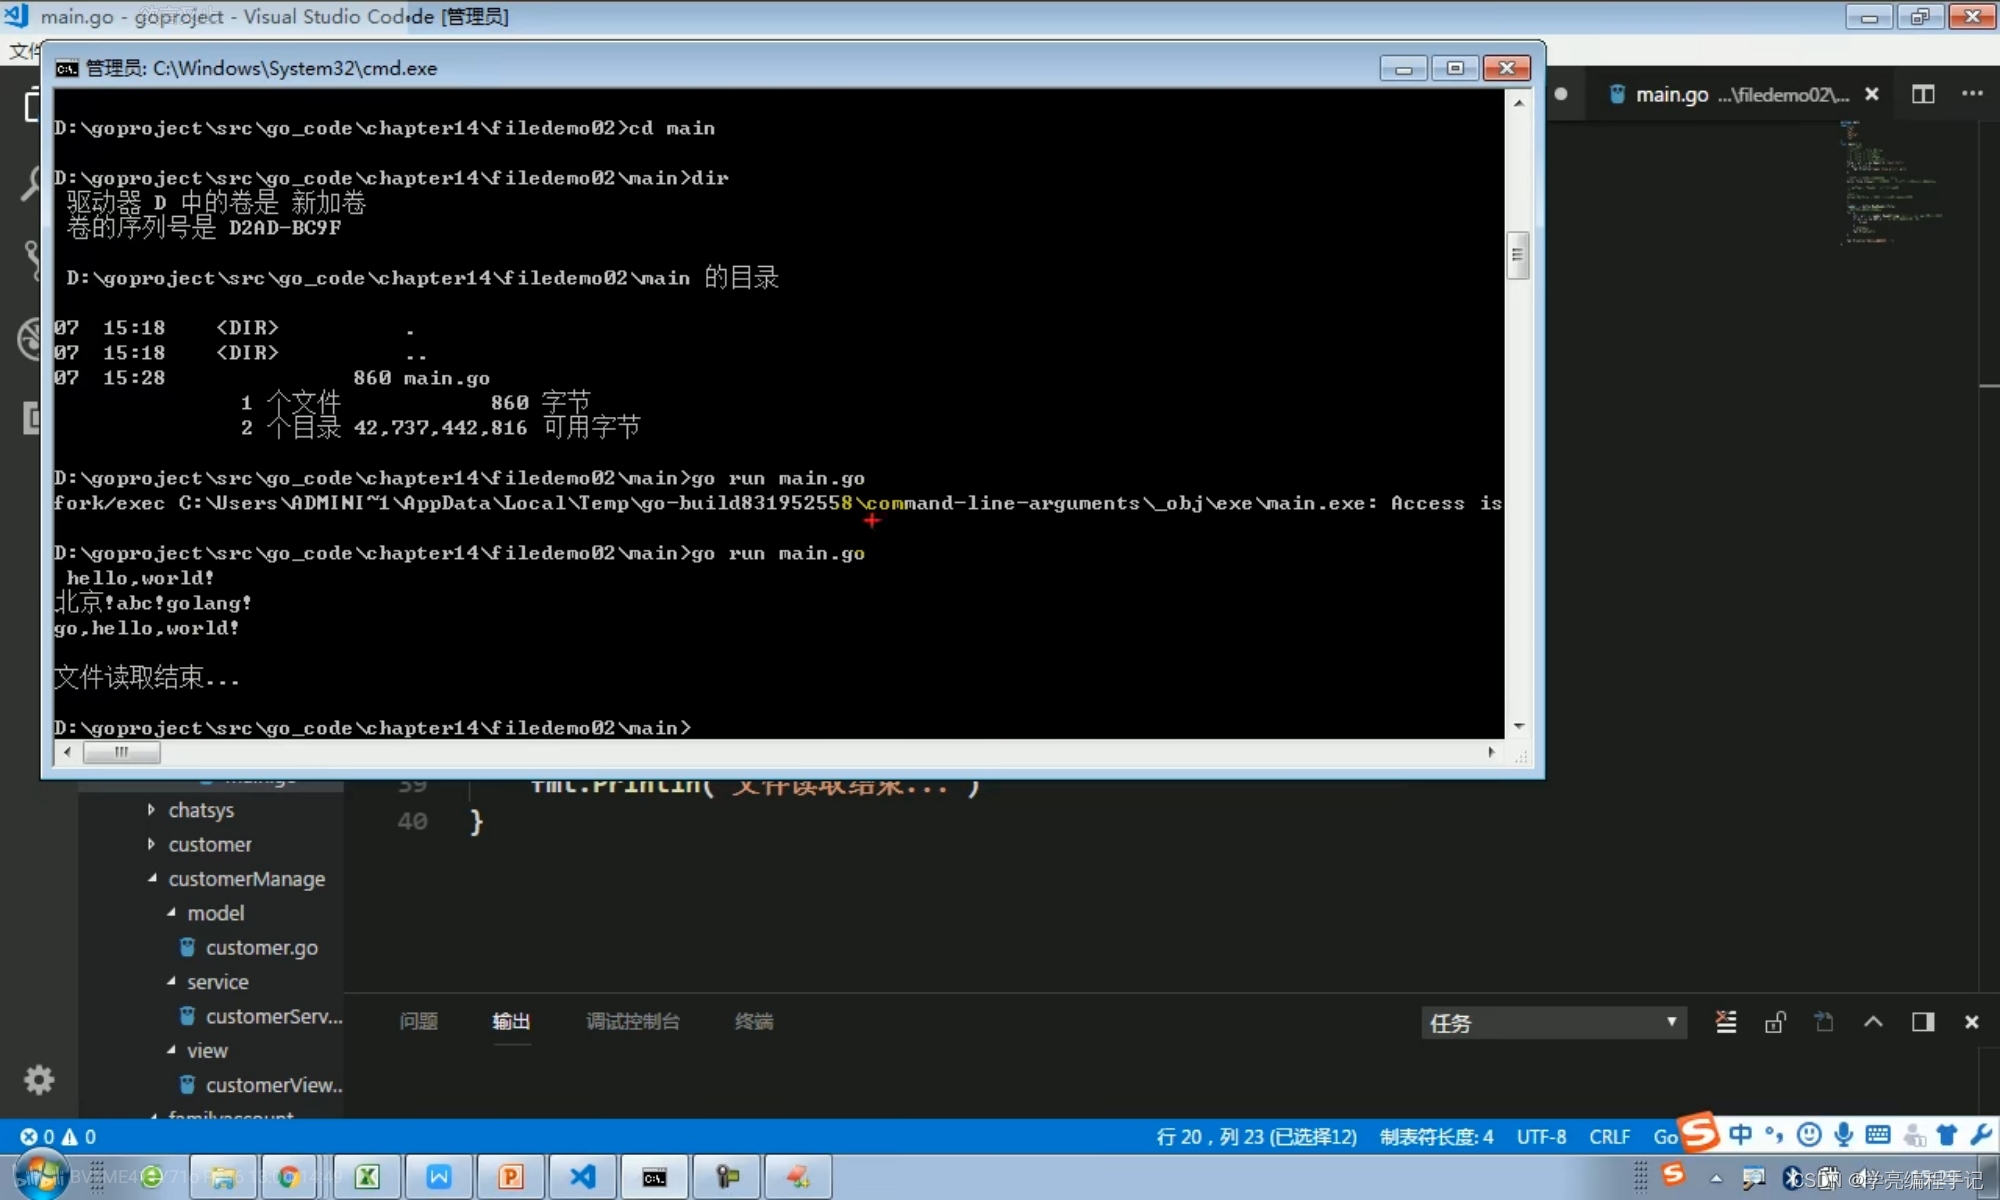Screen dimensions: 2000x1200
Task: Switch to the 调试控制台 tab
Action: [632, 1021]
